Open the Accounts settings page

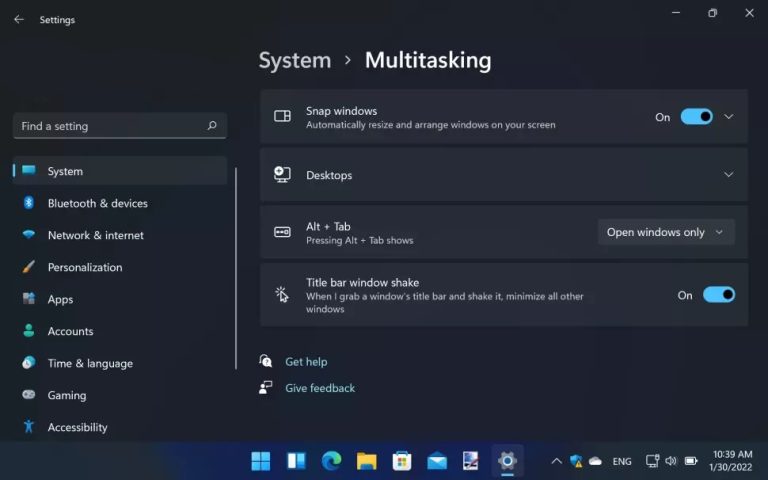(70, 331)
